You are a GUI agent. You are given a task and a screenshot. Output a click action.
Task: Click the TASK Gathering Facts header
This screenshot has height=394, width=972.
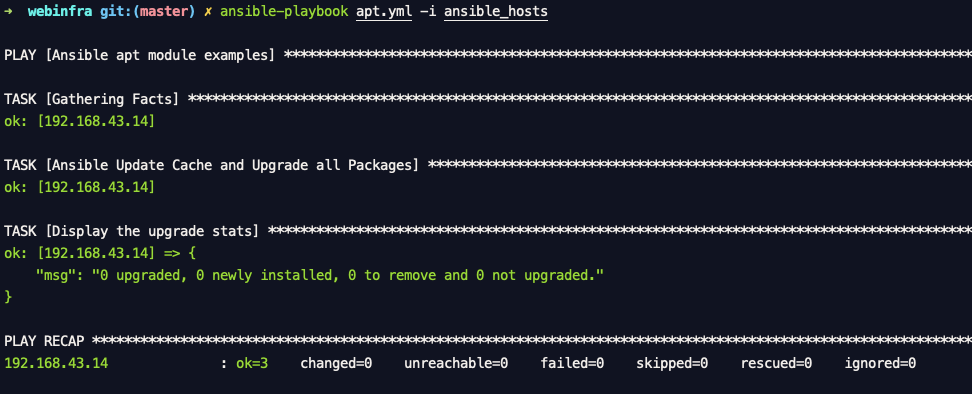[x=91, y=99]
